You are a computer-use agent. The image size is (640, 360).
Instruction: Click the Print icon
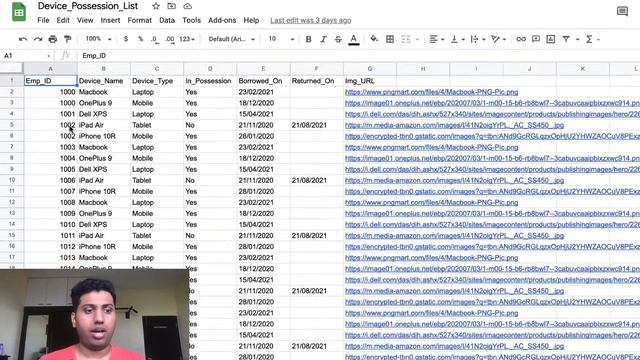click(53, 39)
